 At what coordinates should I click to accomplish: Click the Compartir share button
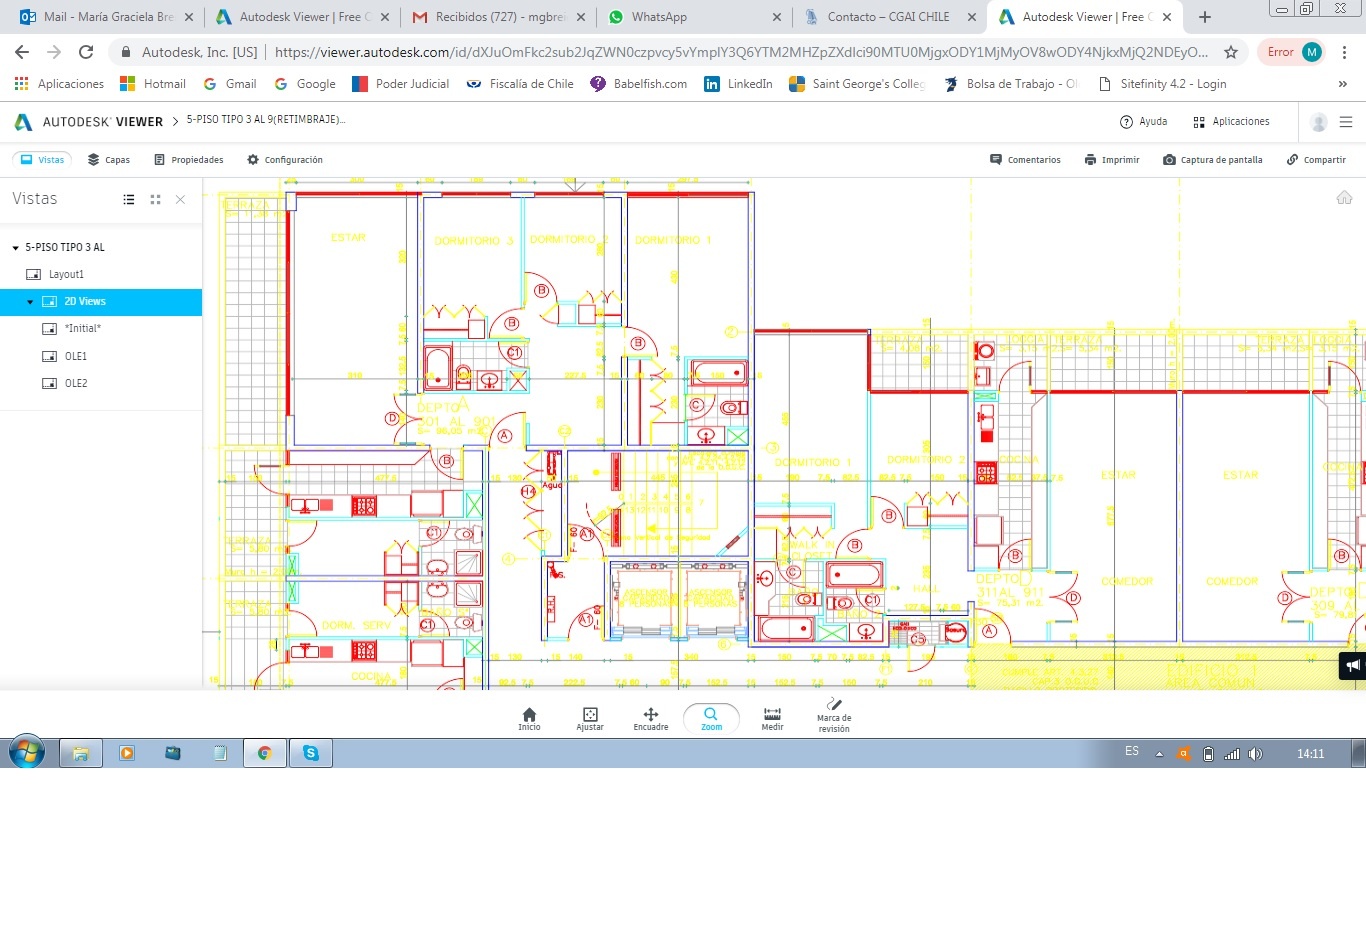1316,160
